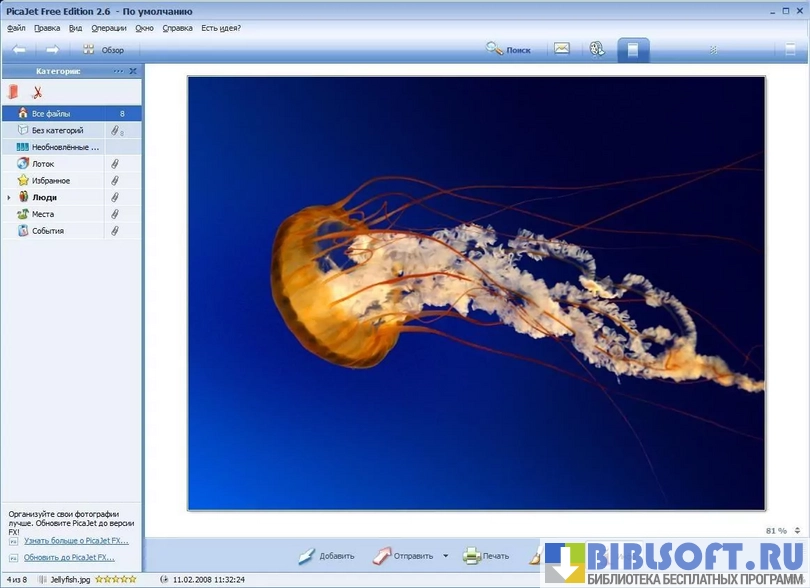Open the Категории panel options menu
The image size is (810, 588).
point(118,71)
